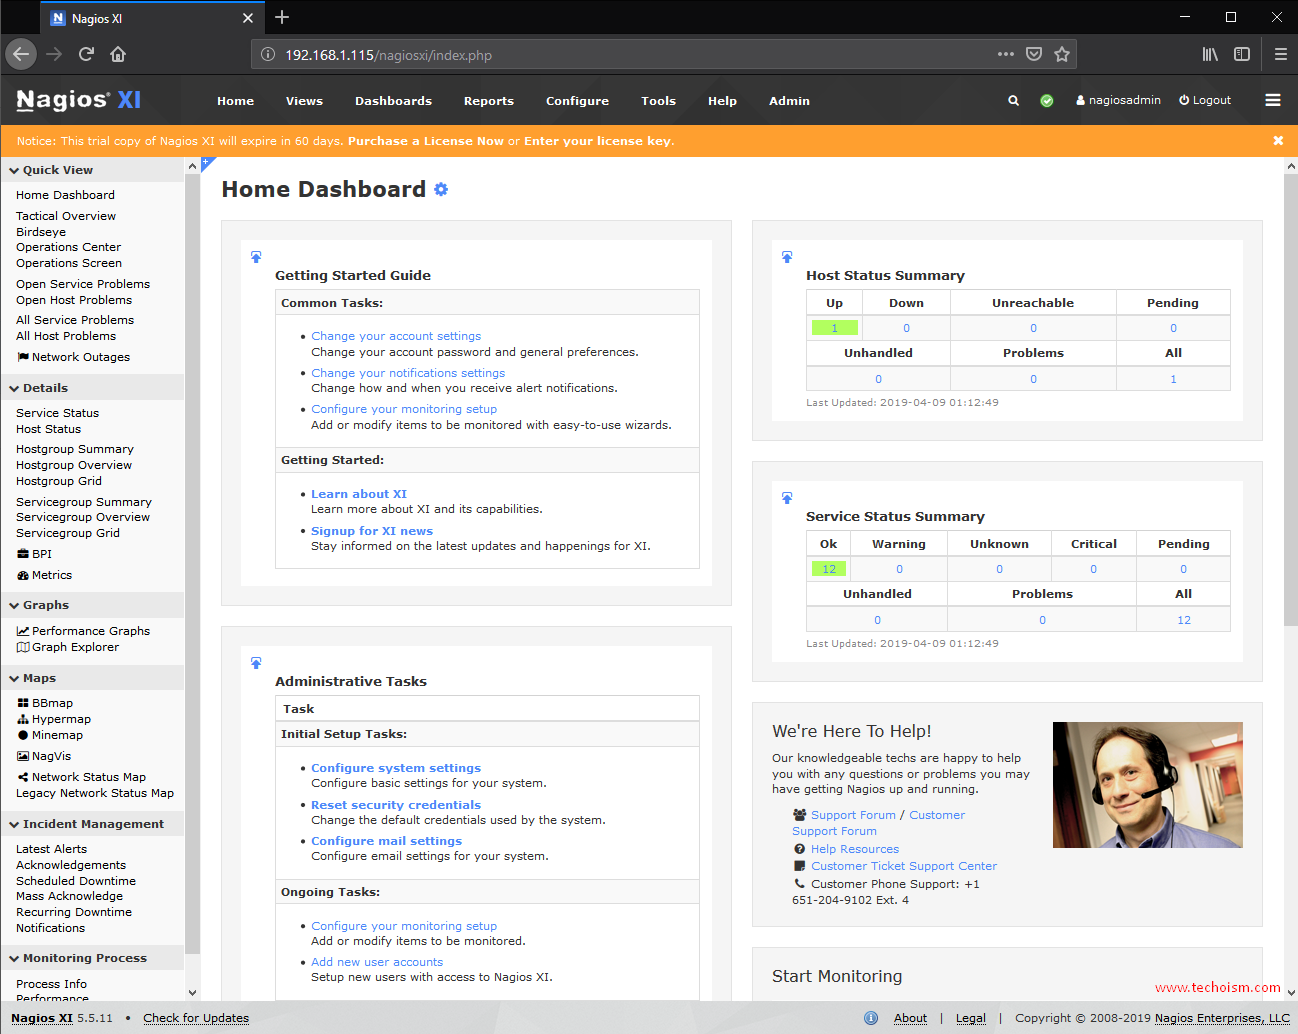The height and width of the screenshot is (1034, 1298).
Task: Open the hamburger menu in the Nagios header
Action: 1272,100
